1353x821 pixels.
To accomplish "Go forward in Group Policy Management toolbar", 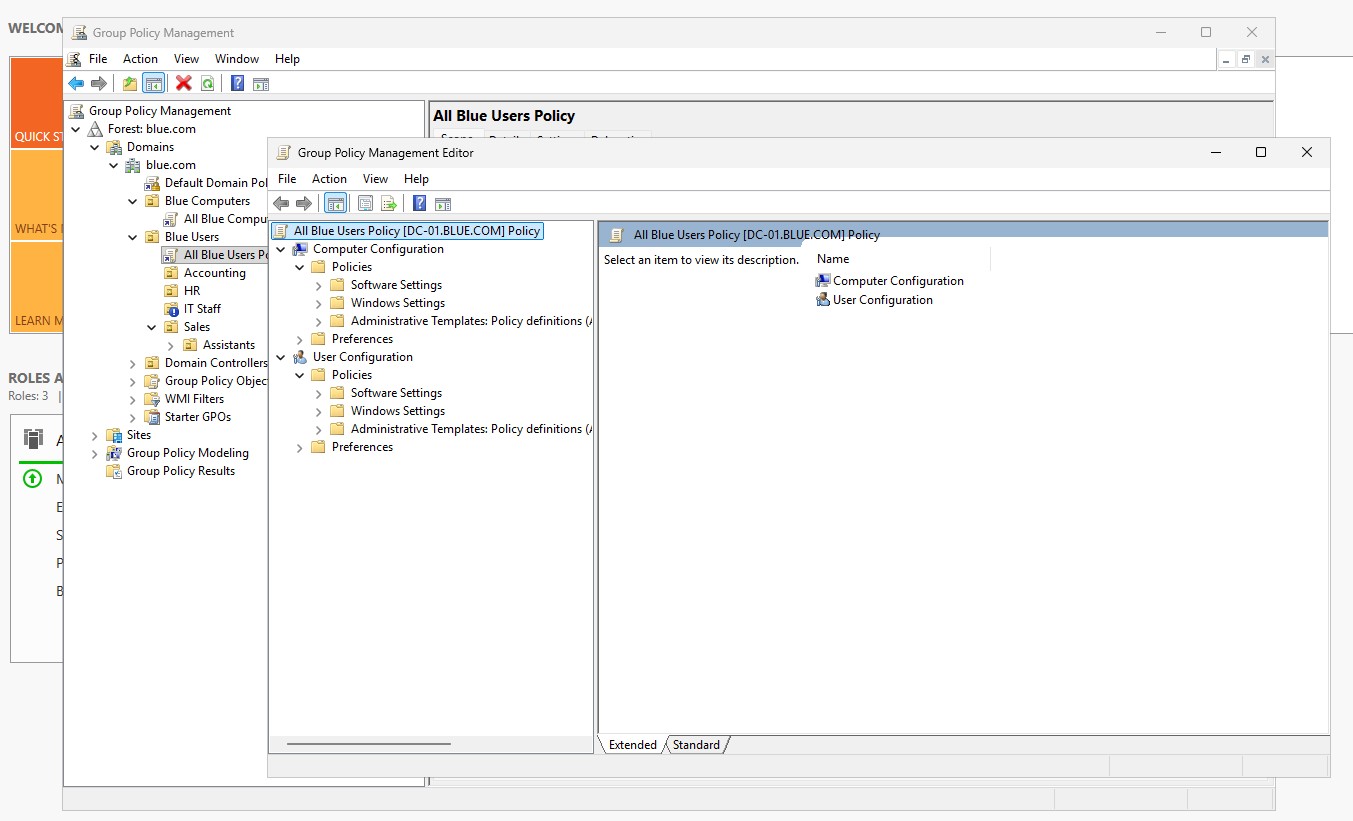I will tap(98, 83).
